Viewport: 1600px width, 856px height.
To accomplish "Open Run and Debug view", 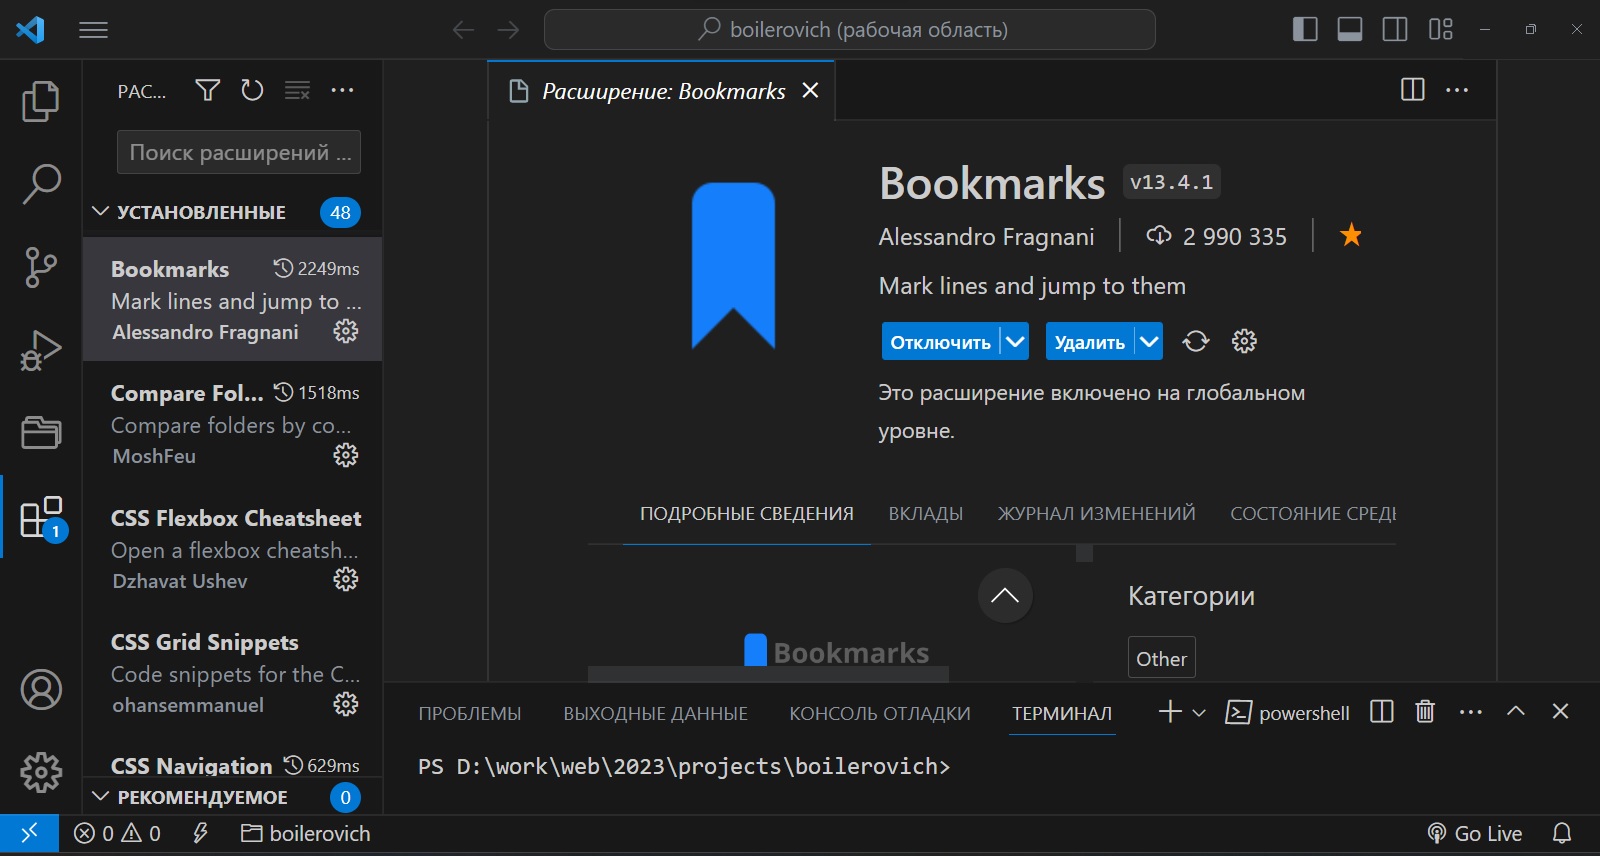I will (41, 350).
